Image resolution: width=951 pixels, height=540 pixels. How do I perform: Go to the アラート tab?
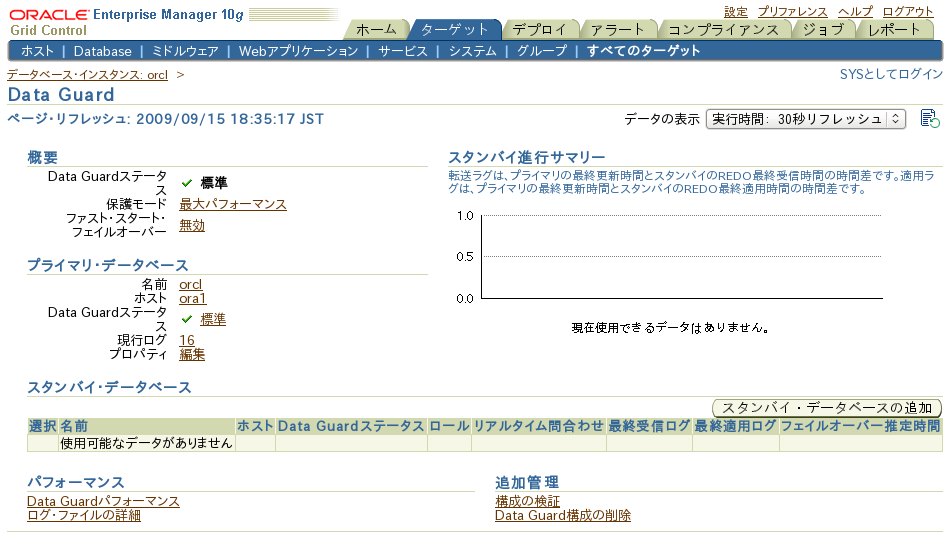pyautogui.click(x=617, y=30)
